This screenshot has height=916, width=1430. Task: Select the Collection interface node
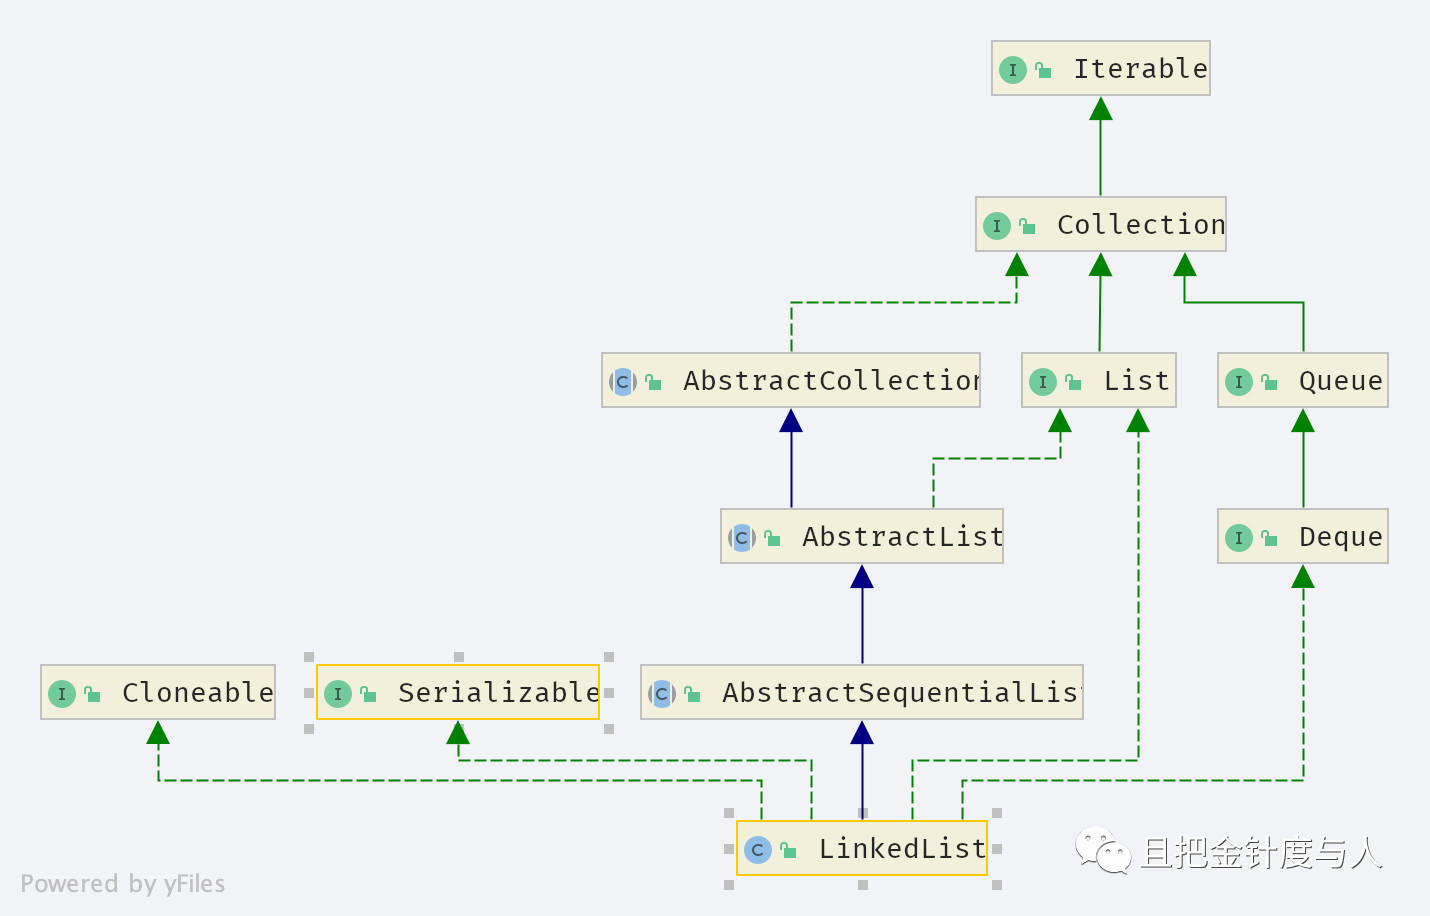coord(1101,224)
